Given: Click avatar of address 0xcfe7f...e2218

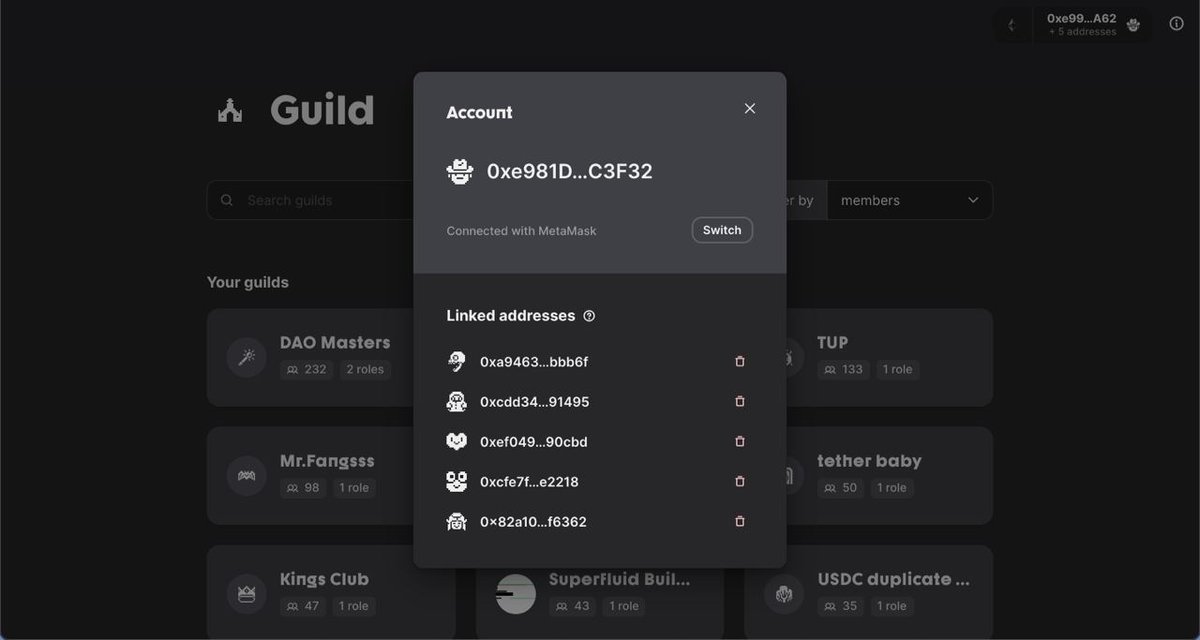Looking at the screenshot, I should pyautogui.click(x=457, y=482).
